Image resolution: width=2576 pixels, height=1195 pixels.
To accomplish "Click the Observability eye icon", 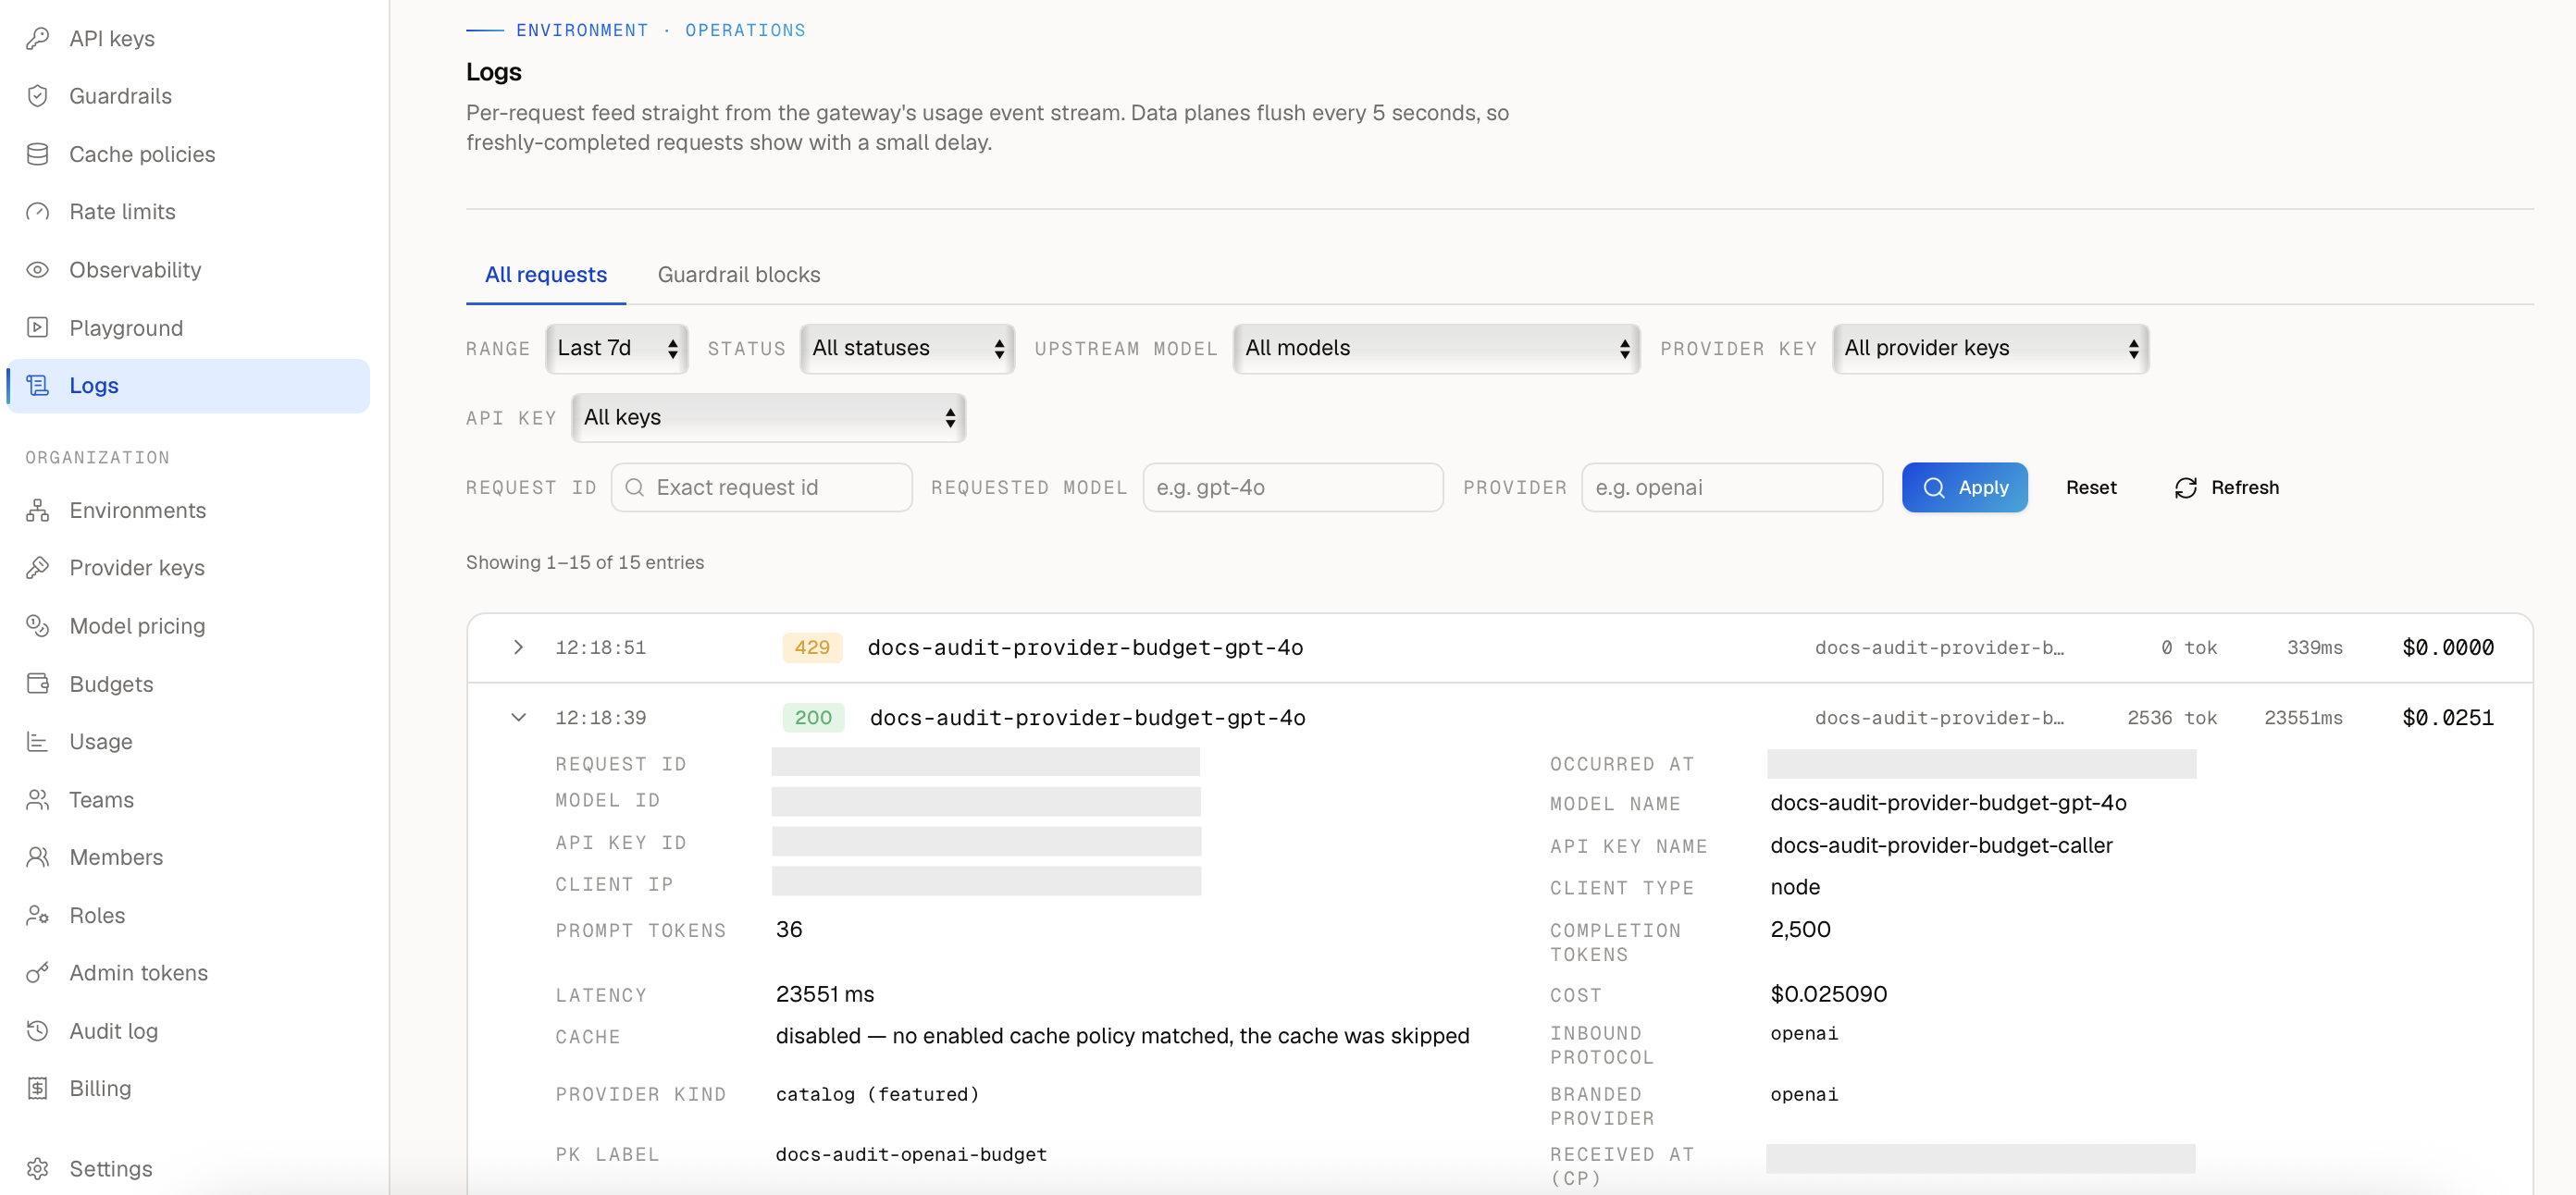I will [38, 270].
